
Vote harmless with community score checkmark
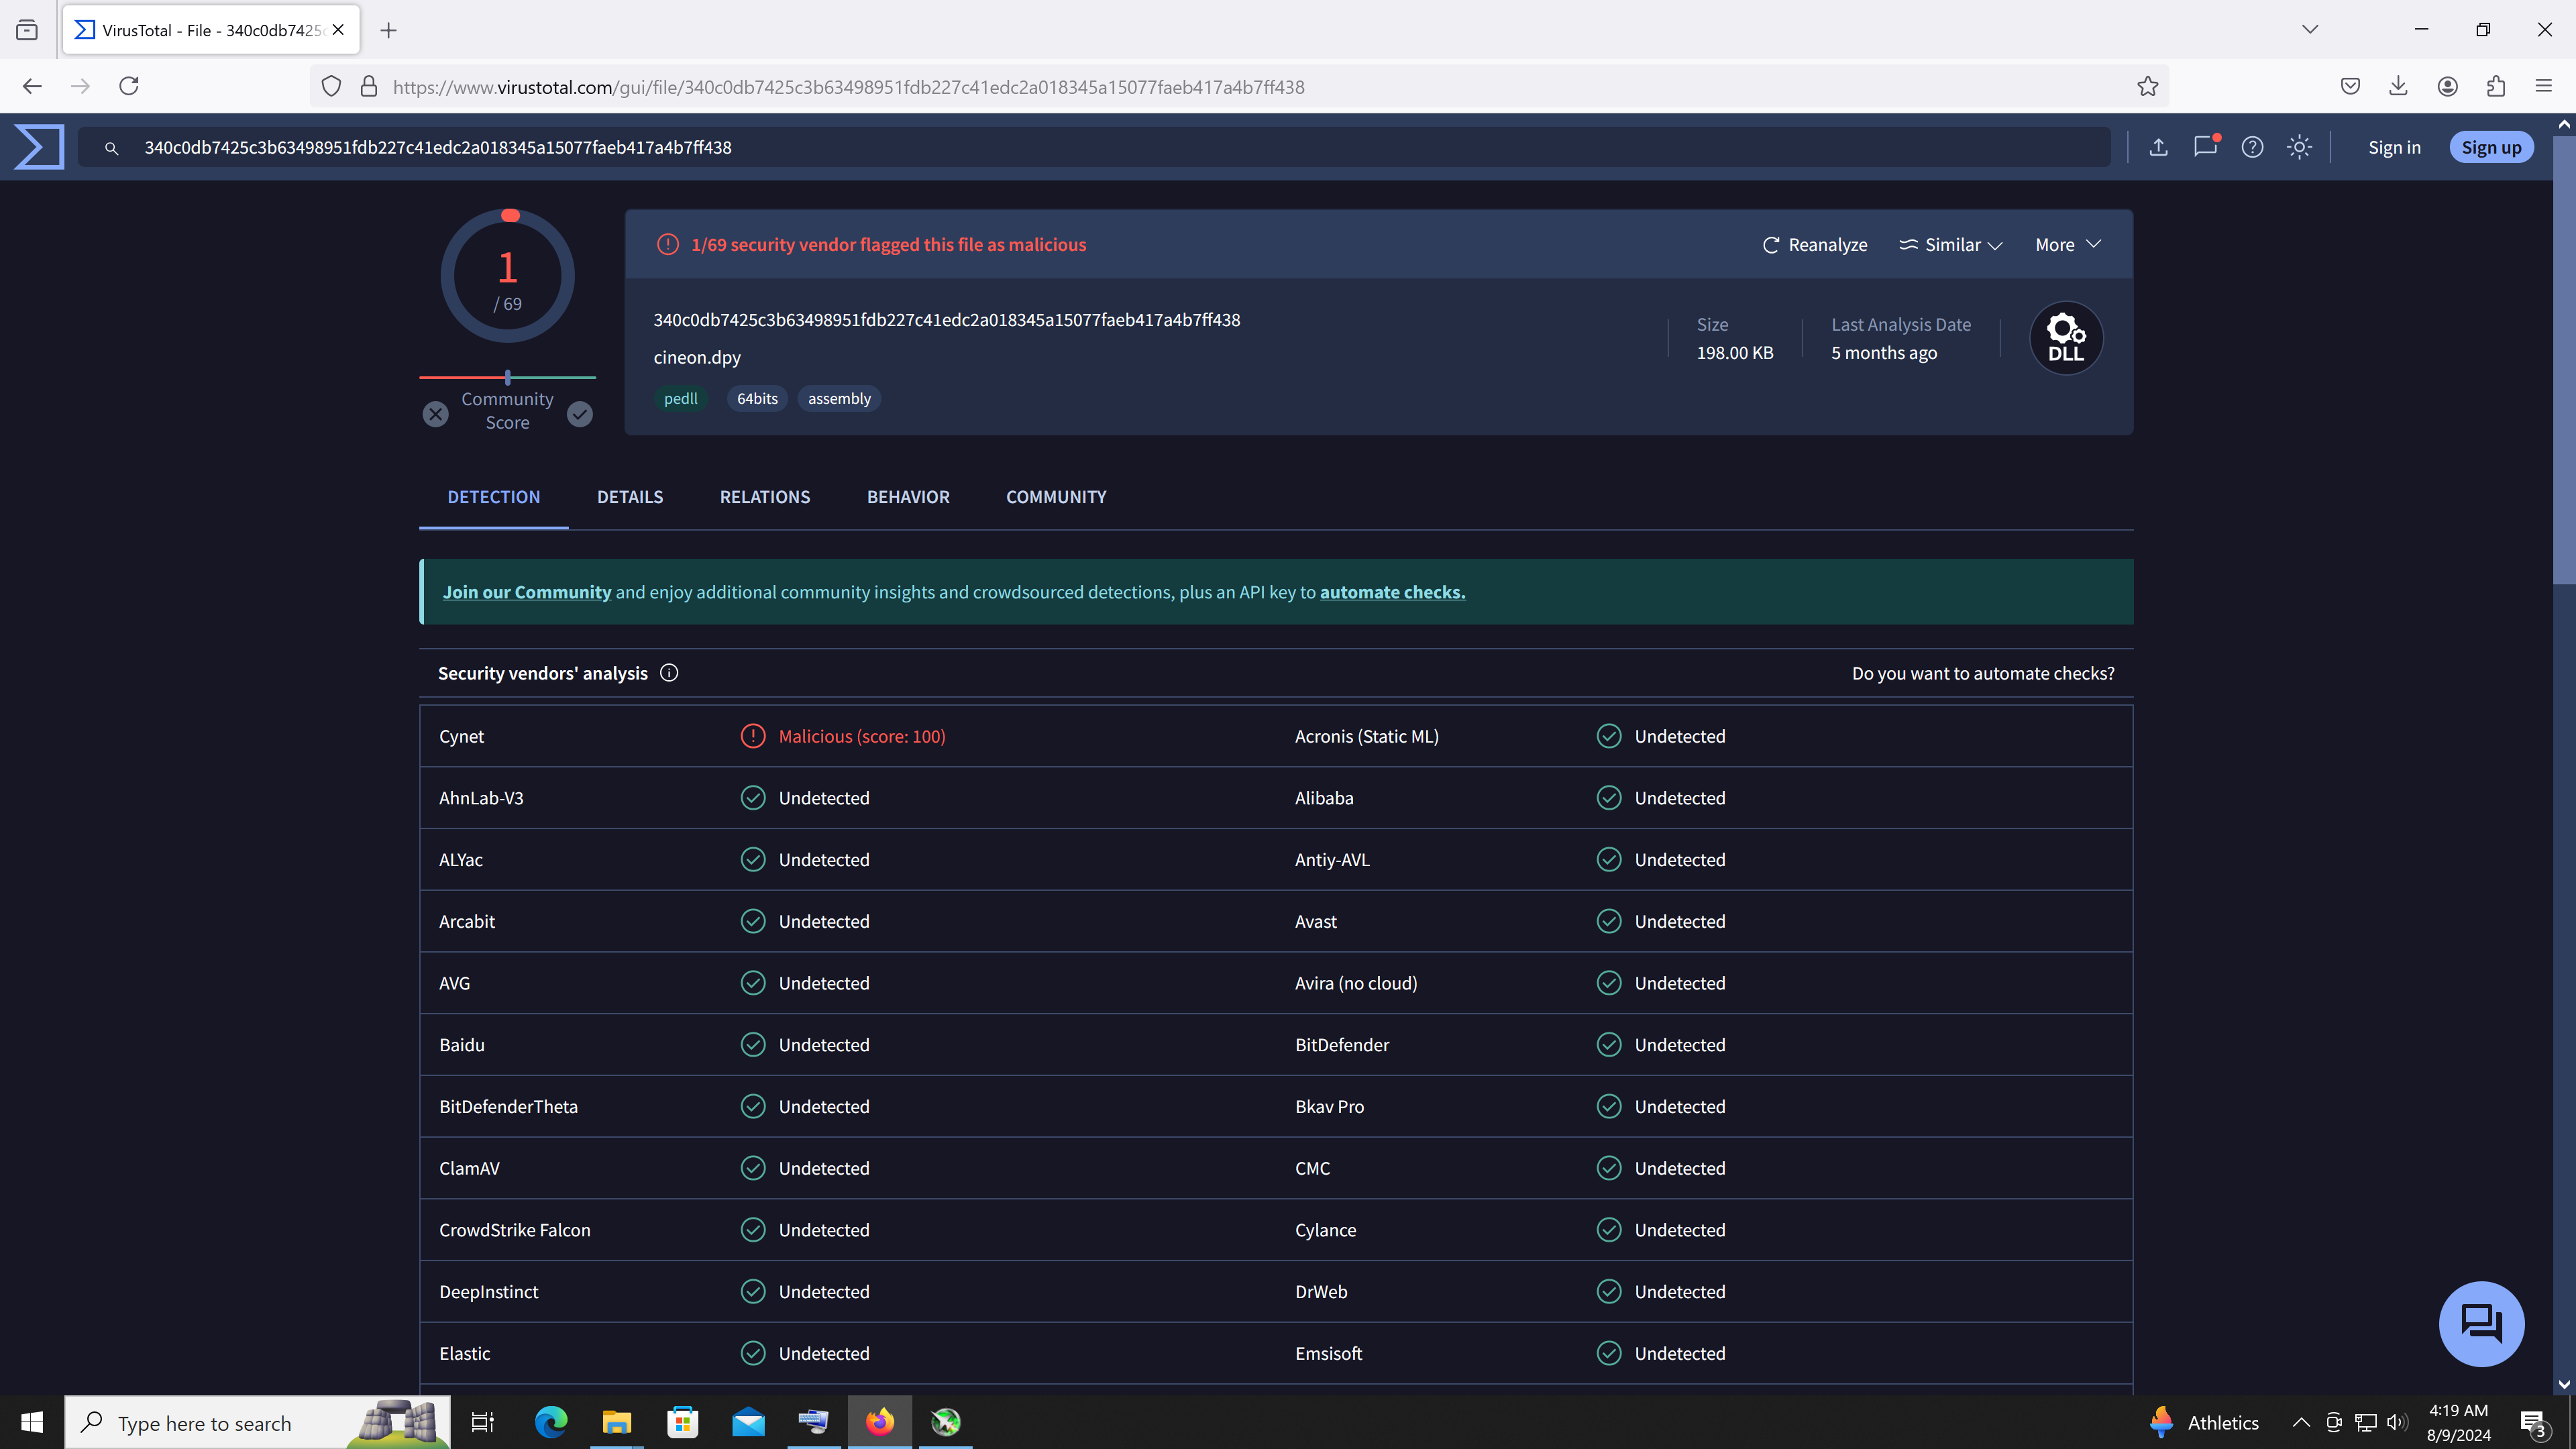[580, 414]
